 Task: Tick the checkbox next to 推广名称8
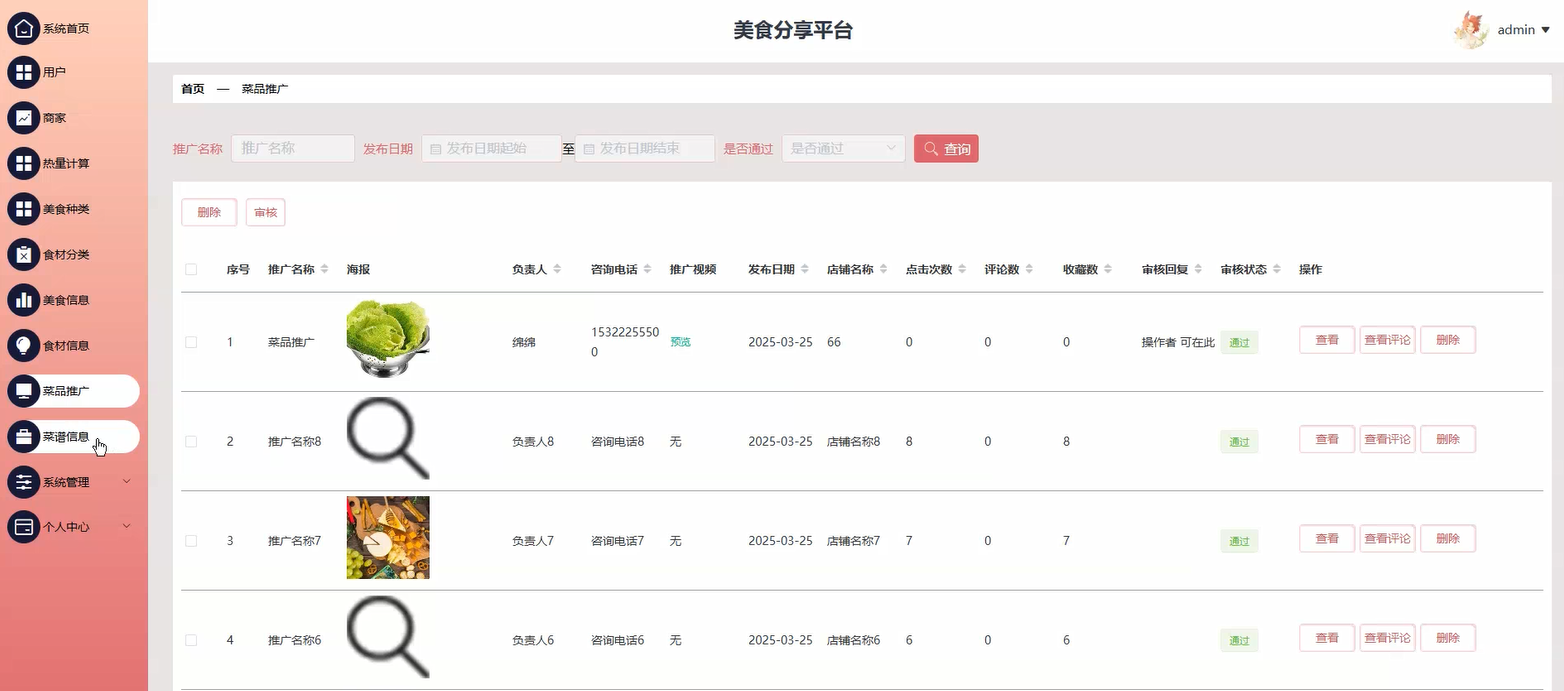click(191, 440)
